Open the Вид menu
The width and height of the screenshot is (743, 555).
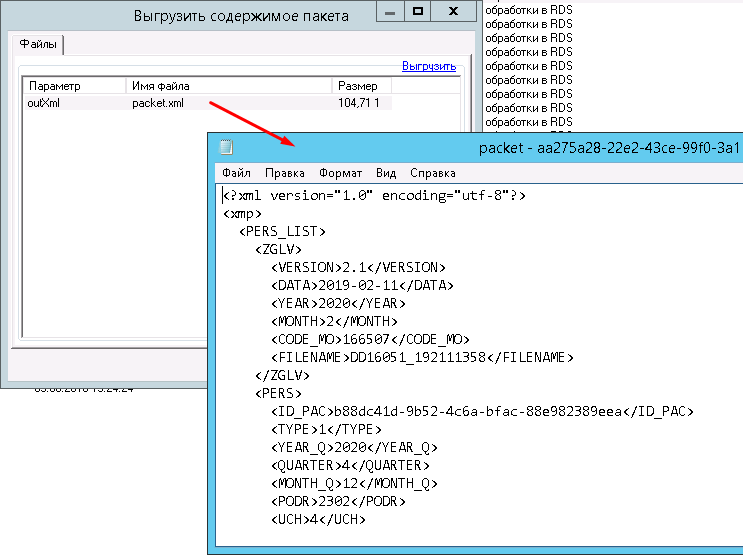[386, 173]
